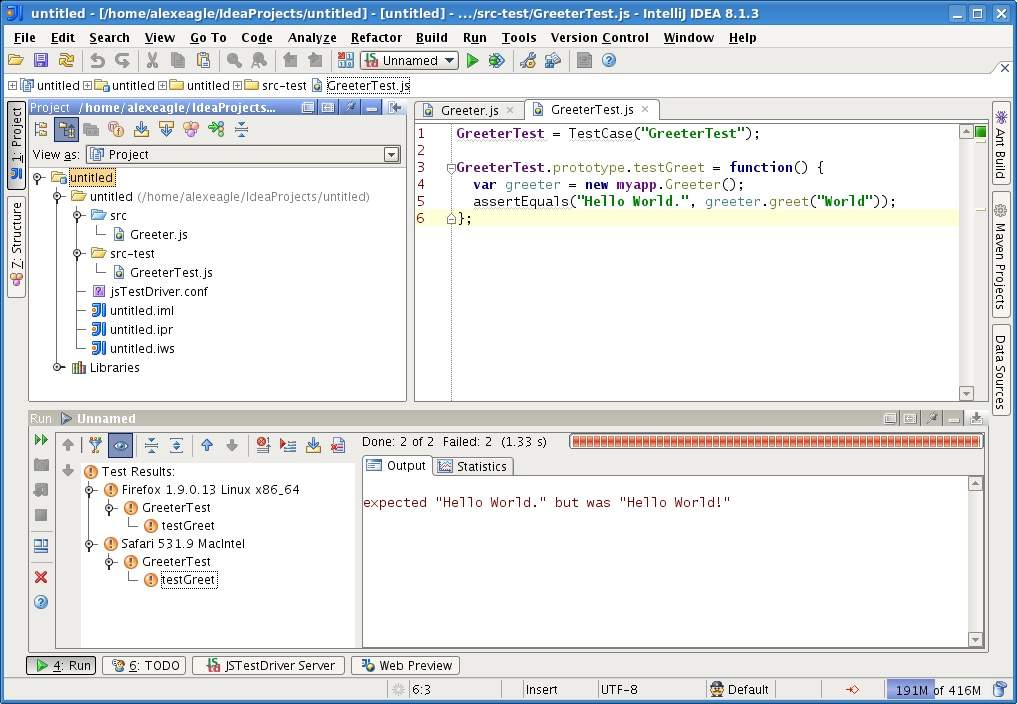Click the Make Project binary icon
The height and width of the screenshot is (704, 1017).
click(346, 60)
